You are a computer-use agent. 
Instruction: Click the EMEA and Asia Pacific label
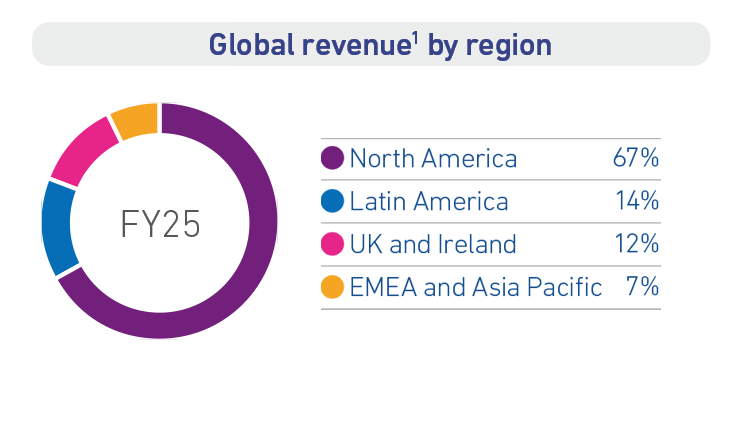(475, 288)
